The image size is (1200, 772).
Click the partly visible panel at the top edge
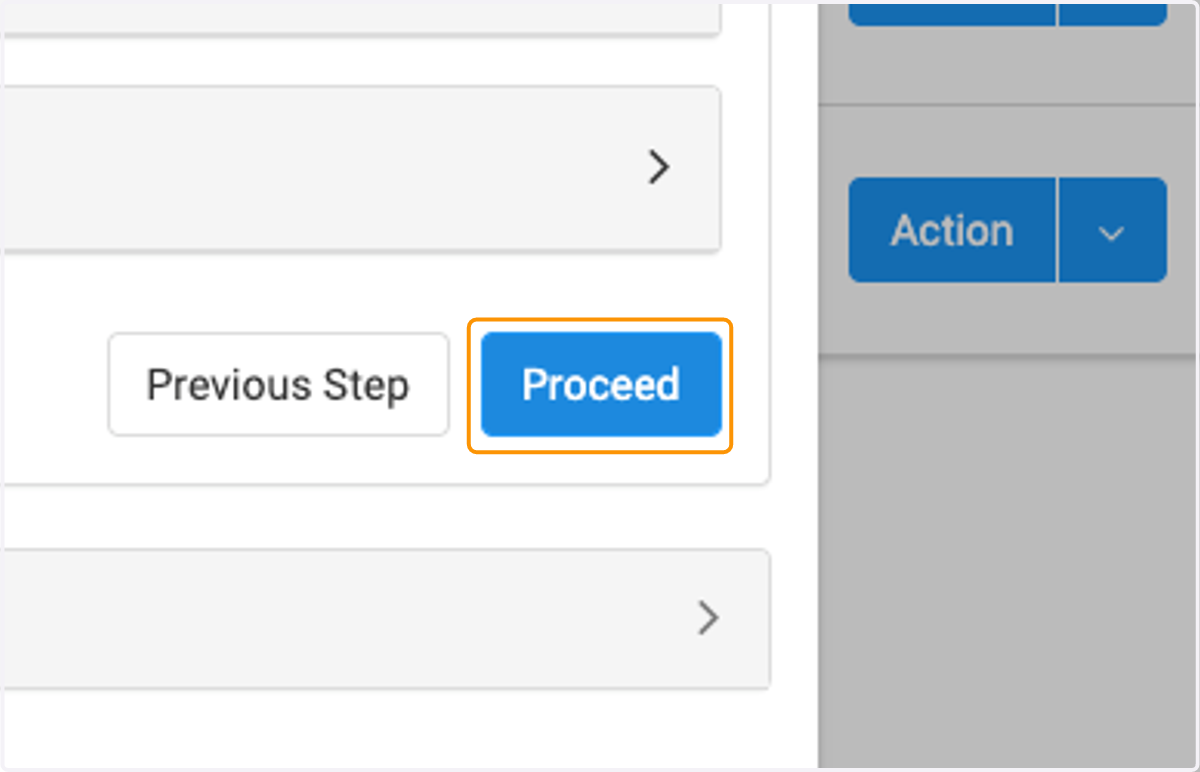(x=361, y=18)
